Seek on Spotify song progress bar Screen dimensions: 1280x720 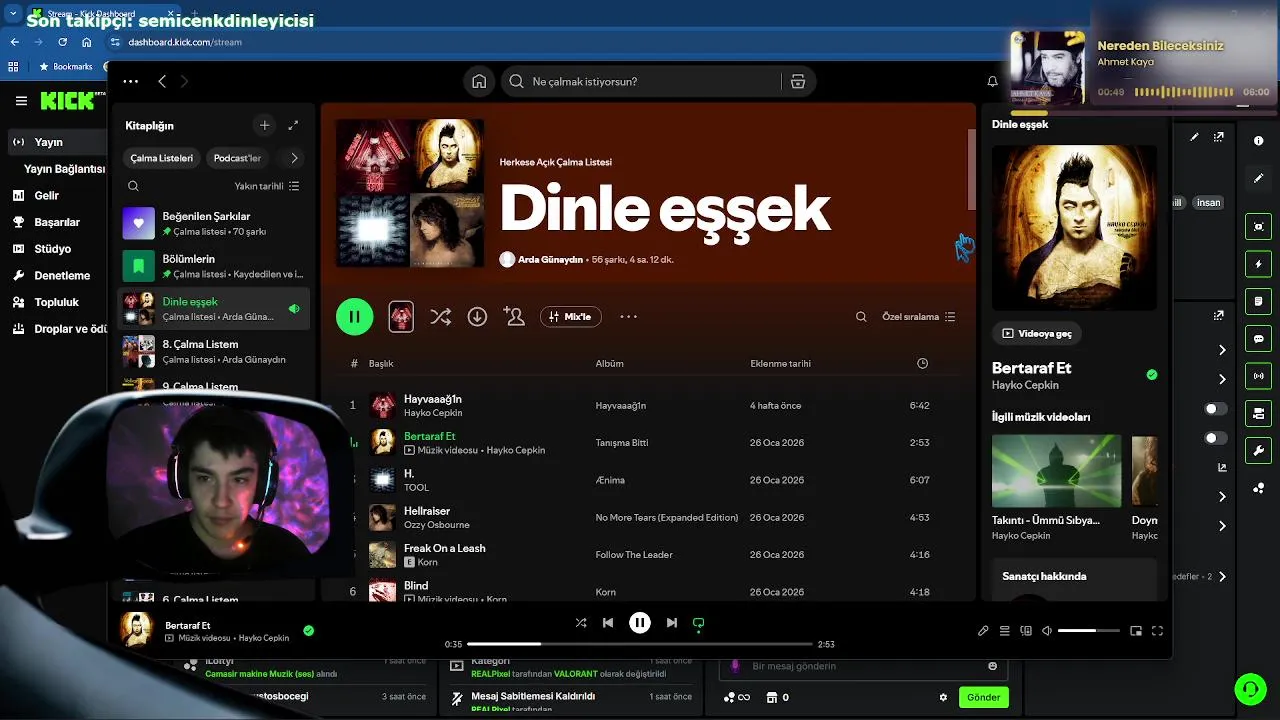coord(640,644)
